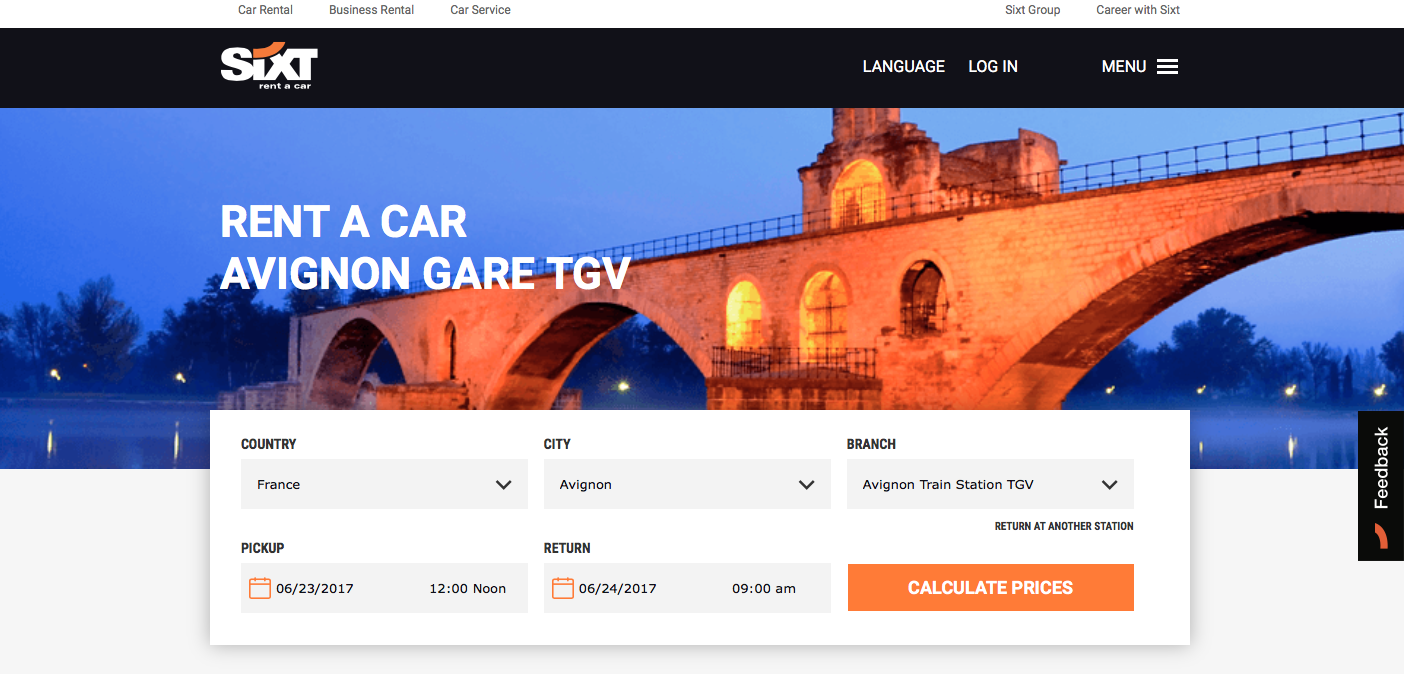Click the BRANCH field label
Image resolution: width=1404 pixels, height=674 pixels.
coord(871,444)
